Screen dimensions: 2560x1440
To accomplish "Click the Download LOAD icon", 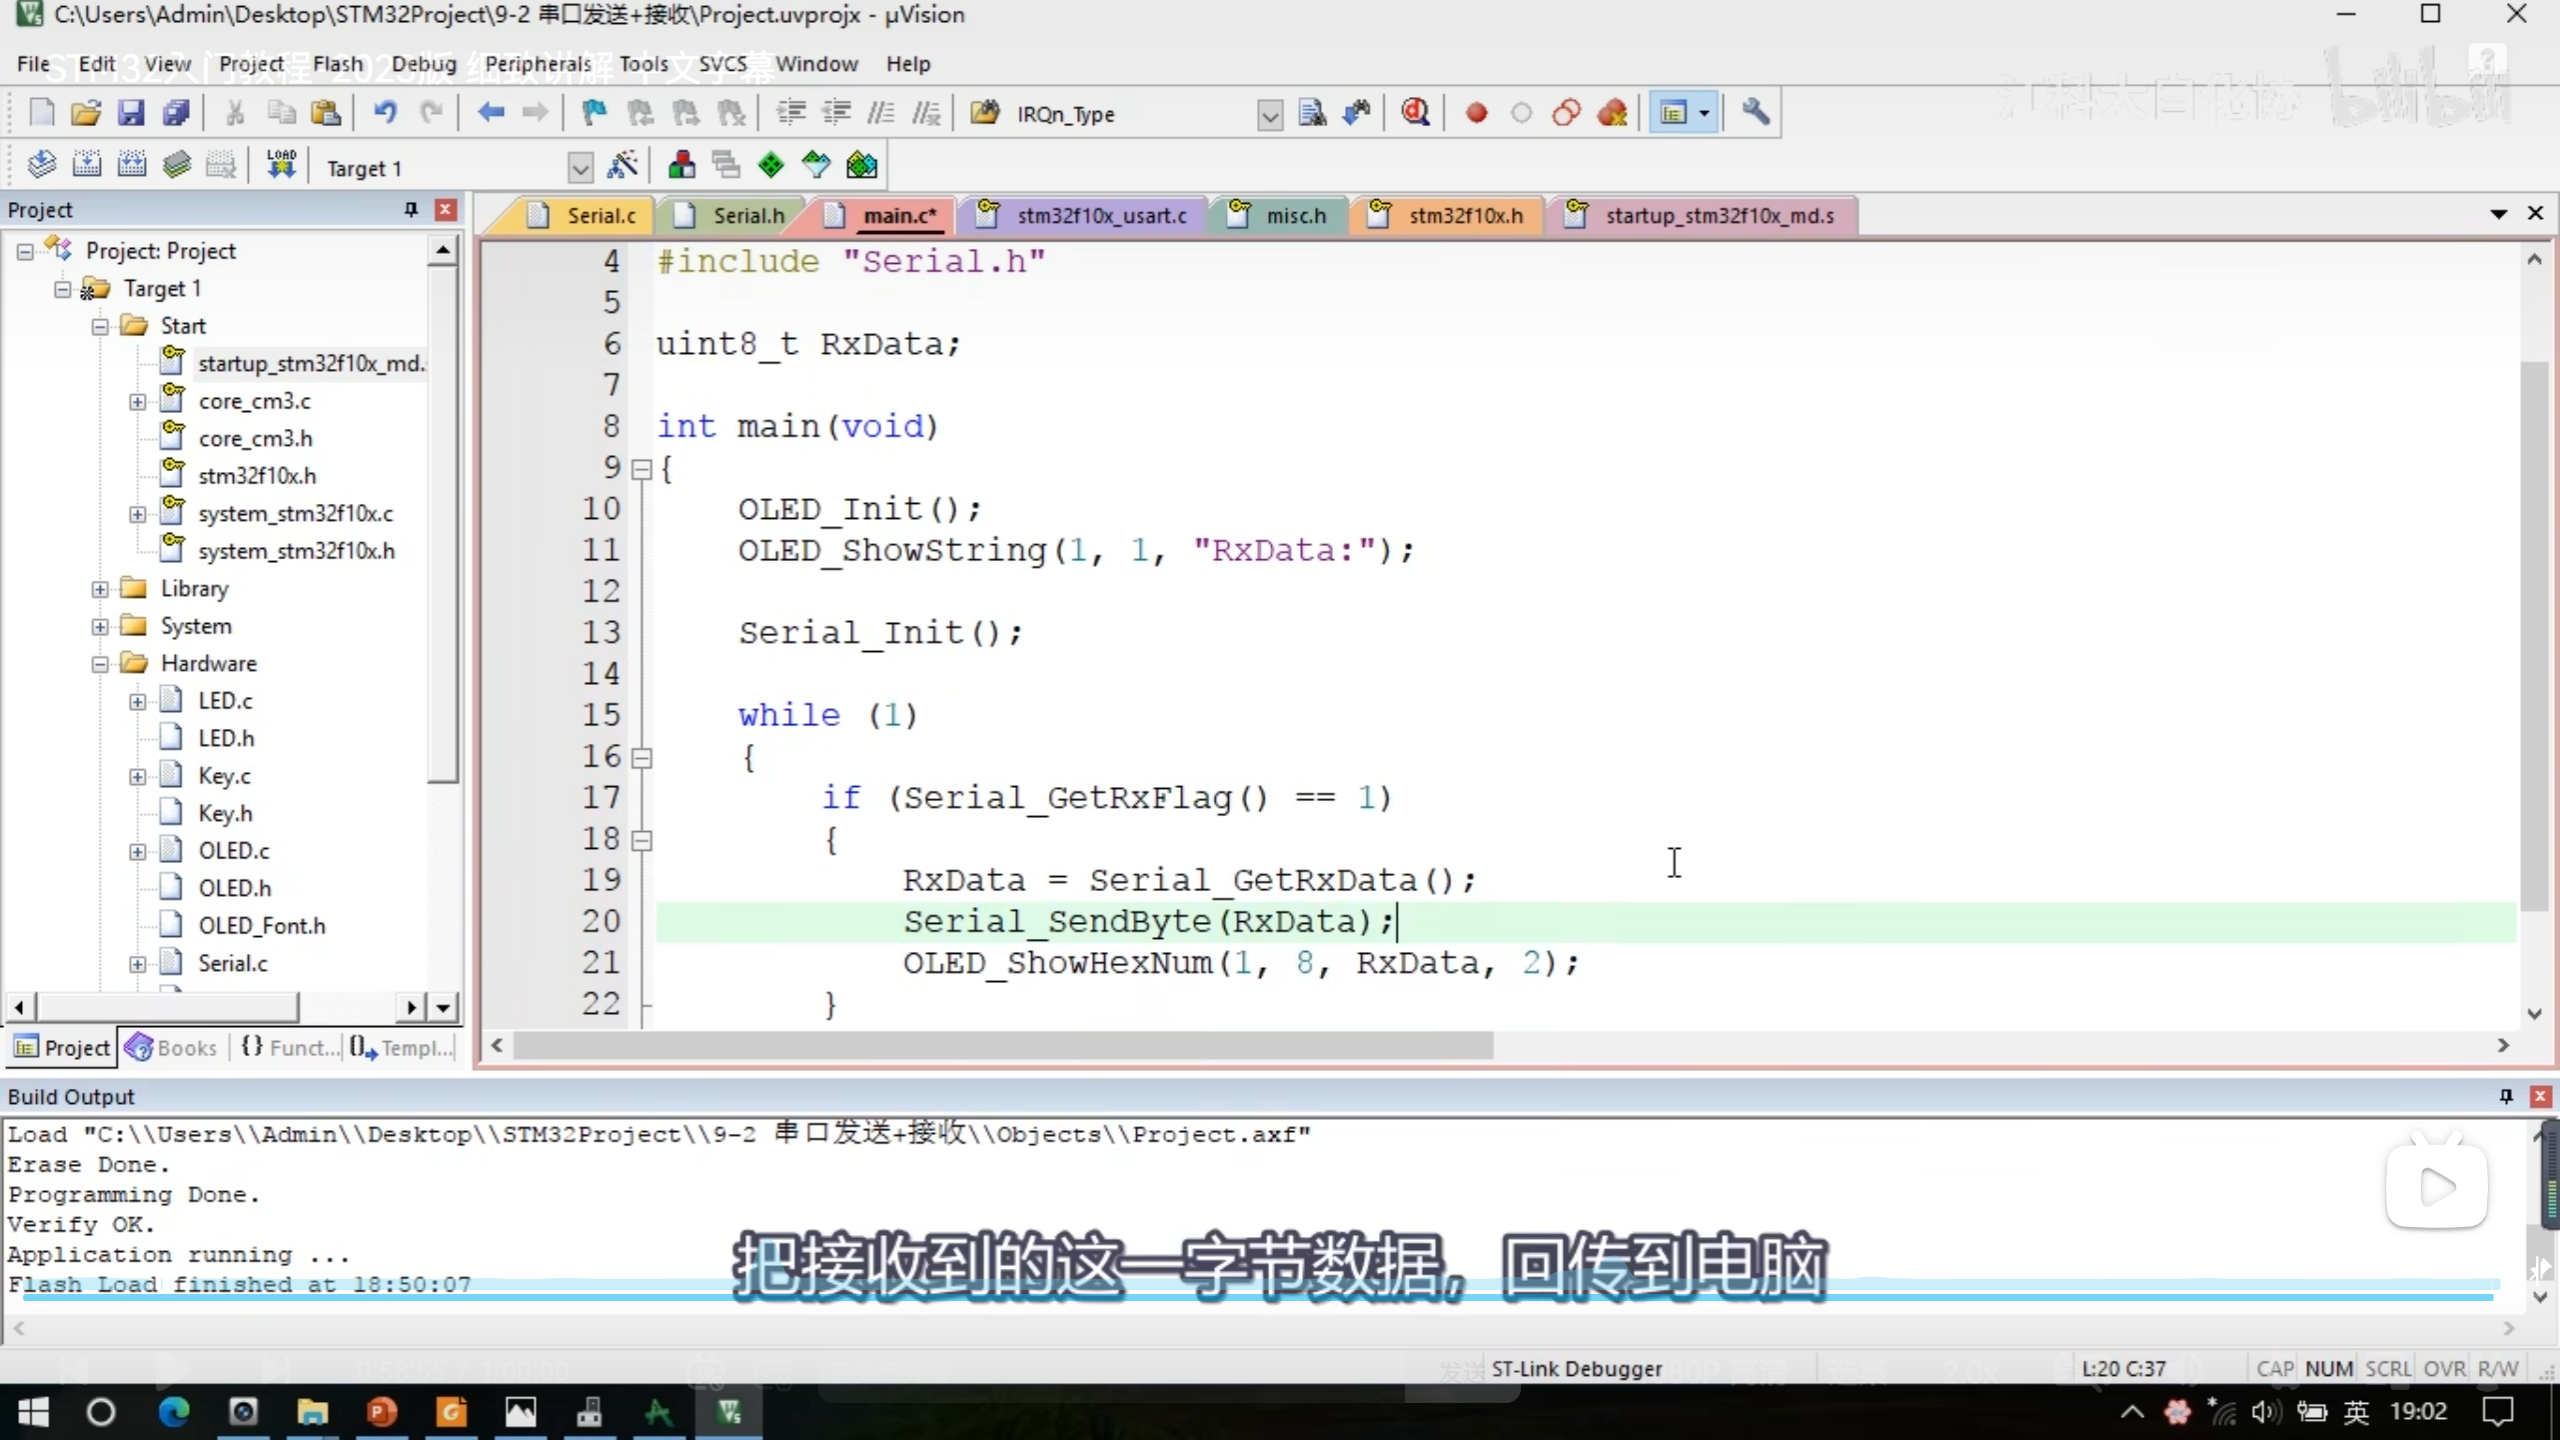I will [x=281, y=165].
